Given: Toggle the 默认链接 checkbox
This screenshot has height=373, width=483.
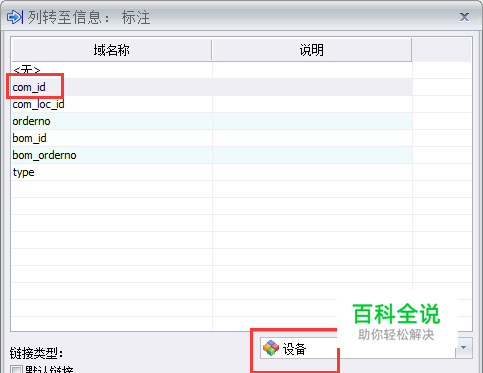Looking at the screenshot, I should point(16,370).
